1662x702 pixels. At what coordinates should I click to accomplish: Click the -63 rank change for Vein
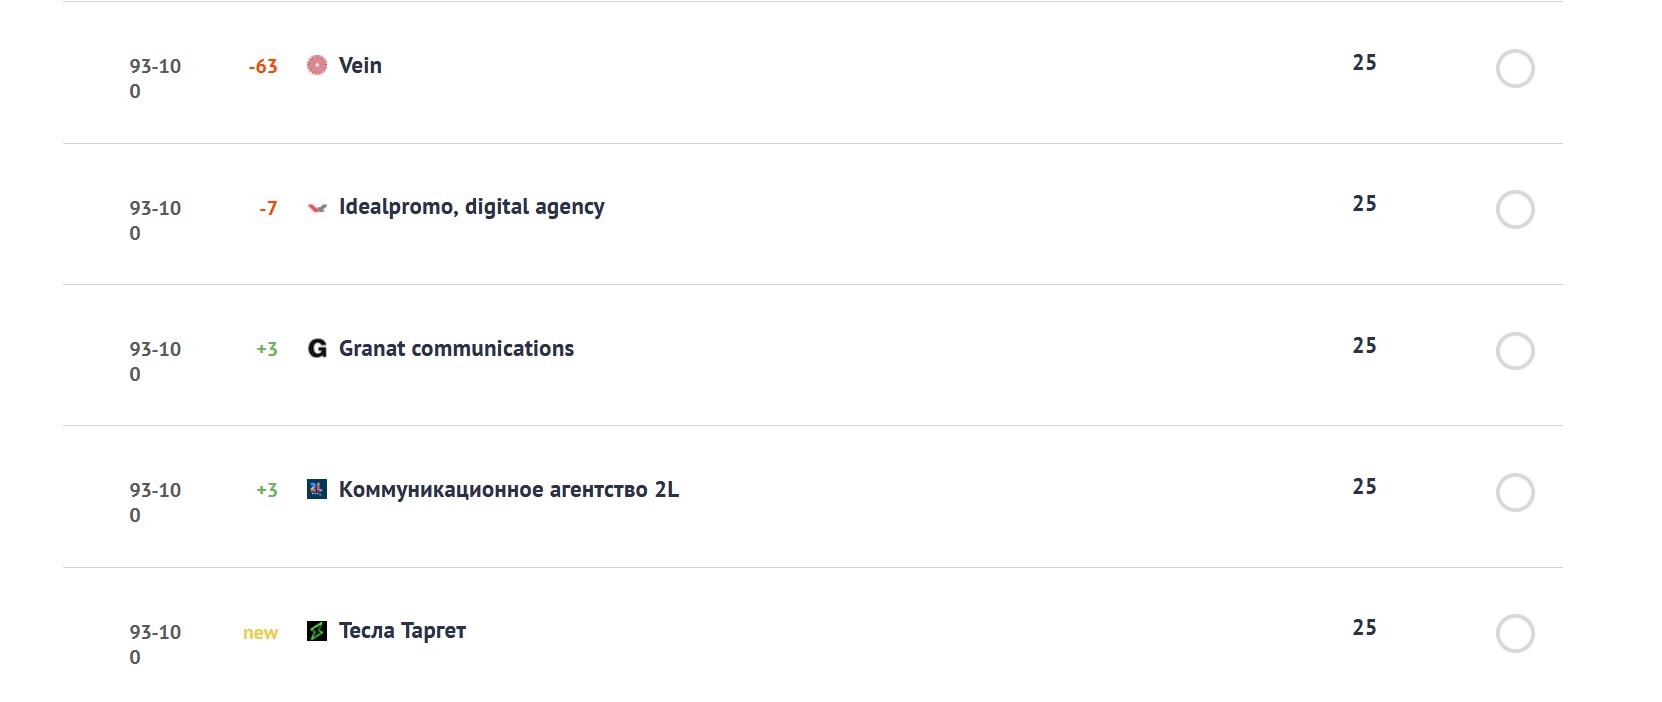[263, 66]
